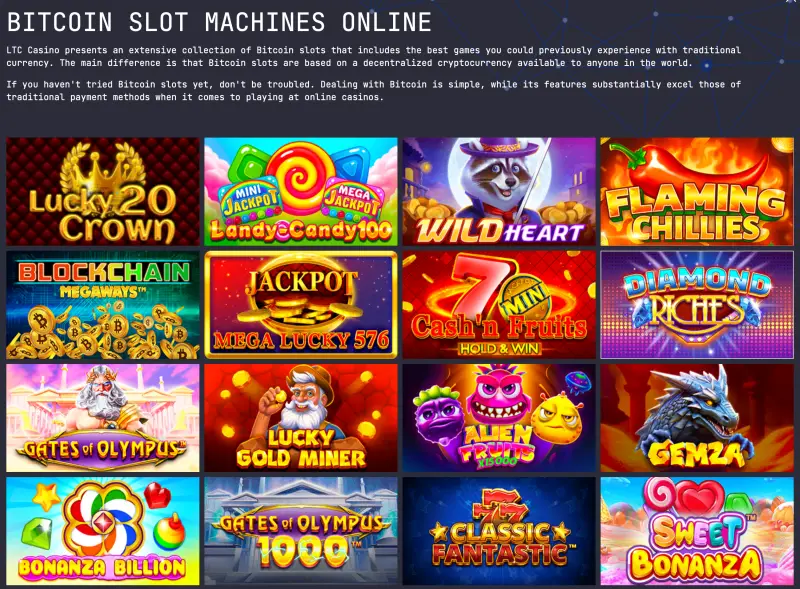
Task: Open the Diamond Riches game tile
Action: coord(697,305)
